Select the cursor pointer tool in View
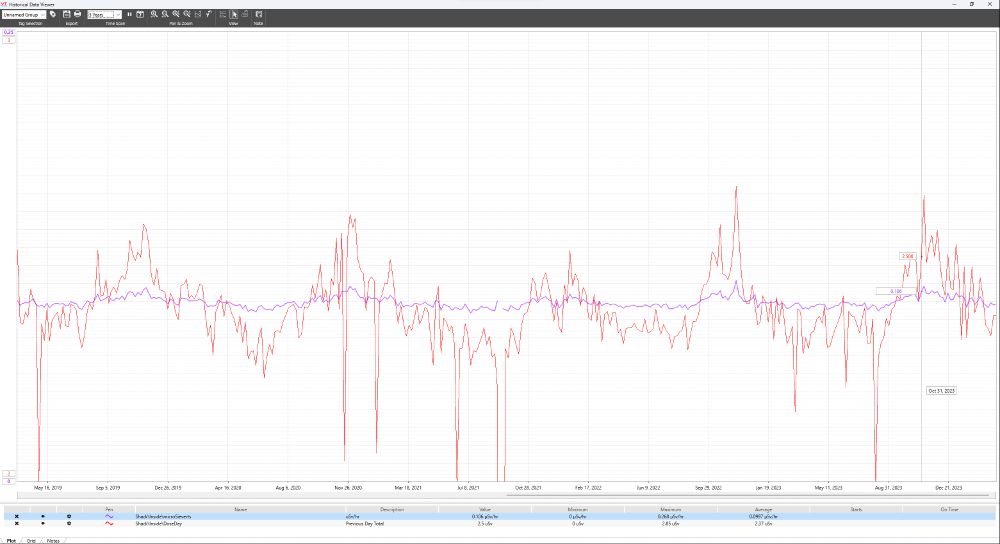 (x=233, y=14)
